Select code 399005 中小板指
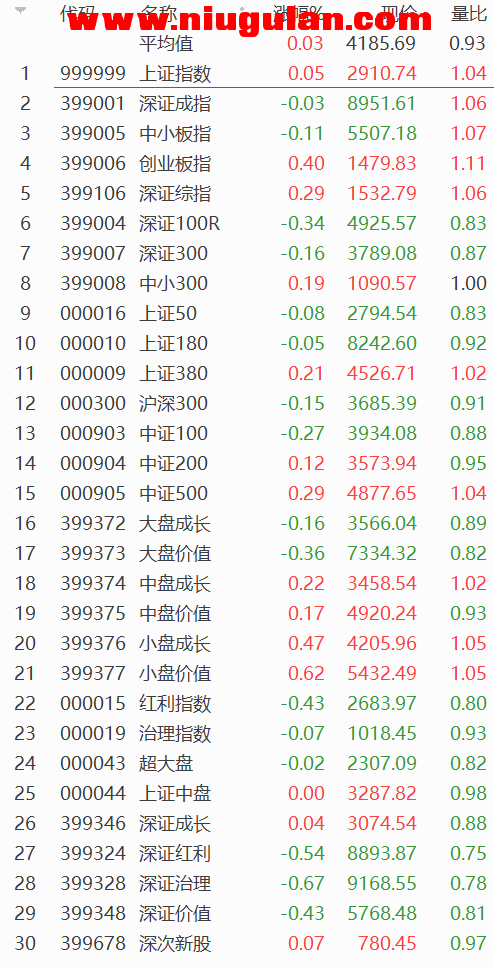The image size is (494, 967). pos(247,133)
